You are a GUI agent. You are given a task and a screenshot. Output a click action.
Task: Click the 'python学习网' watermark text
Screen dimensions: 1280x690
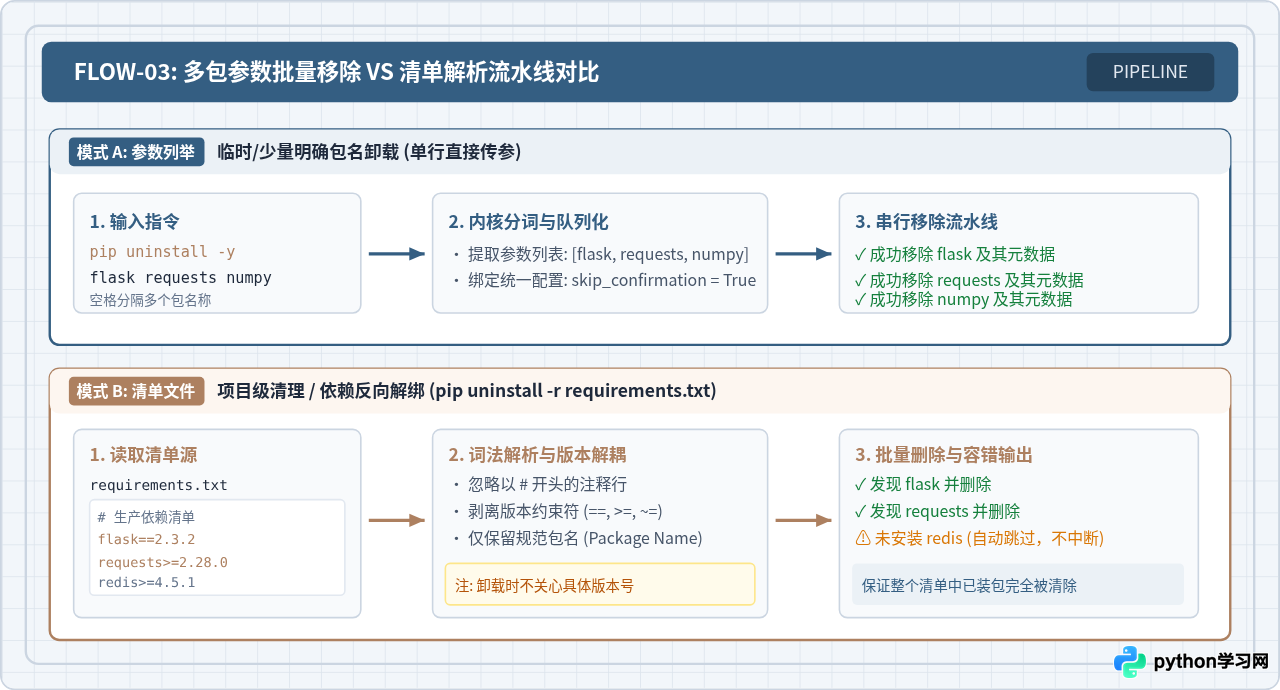[x=1211, y=662]
